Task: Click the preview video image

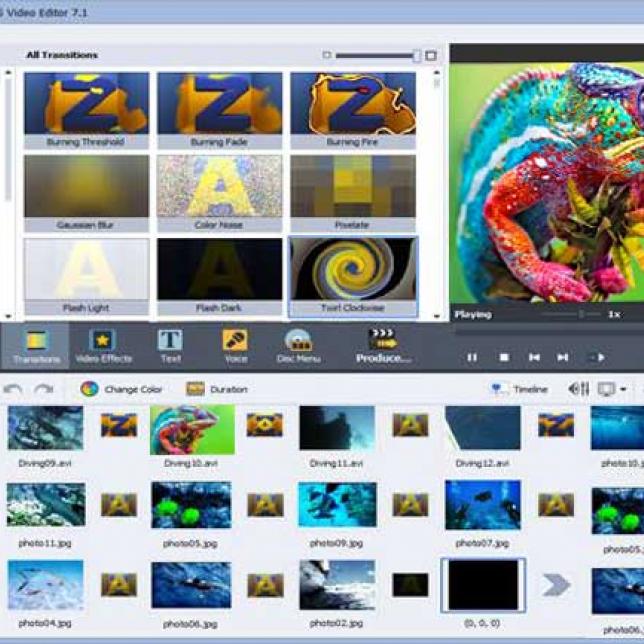Action: click(x=547, y=183)
